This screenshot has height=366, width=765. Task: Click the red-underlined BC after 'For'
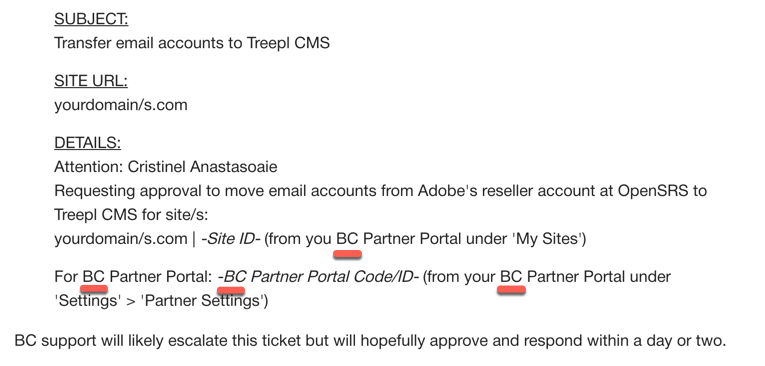click(x=94, y=277)
